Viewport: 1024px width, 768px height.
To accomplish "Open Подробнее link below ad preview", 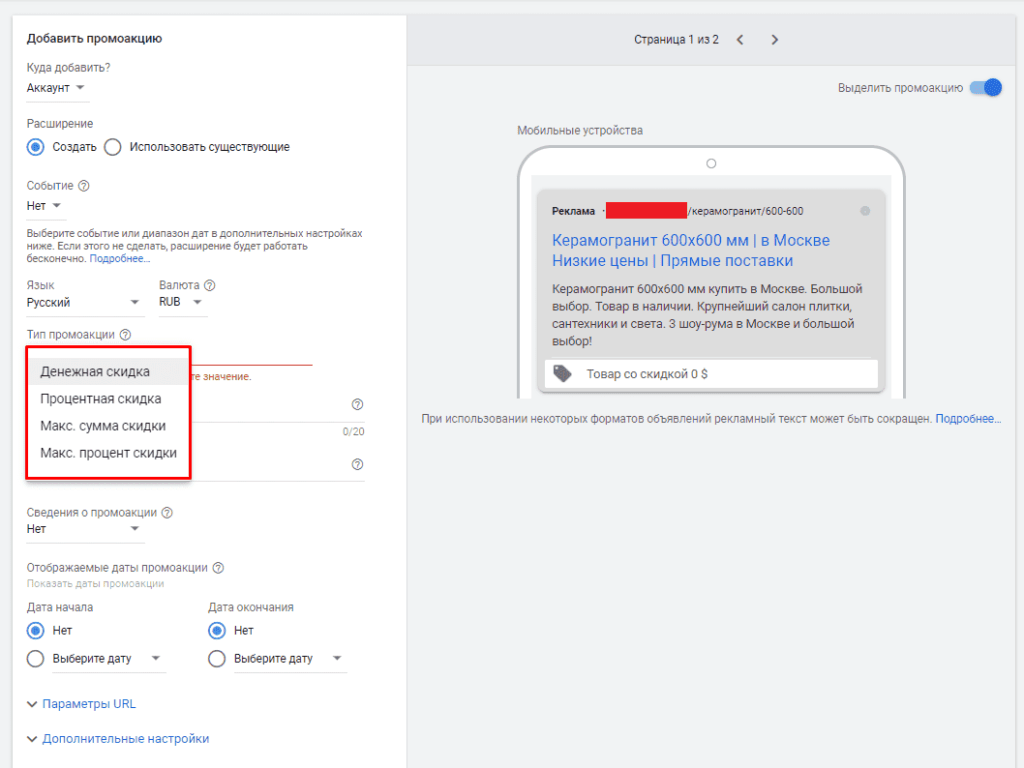I will [968, 419].
